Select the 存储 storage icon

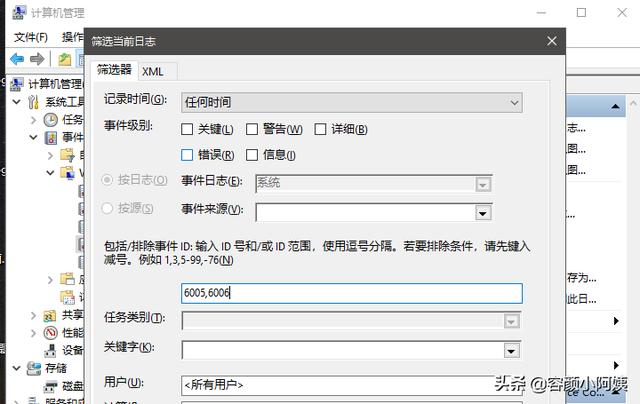[x=34, y=368]
